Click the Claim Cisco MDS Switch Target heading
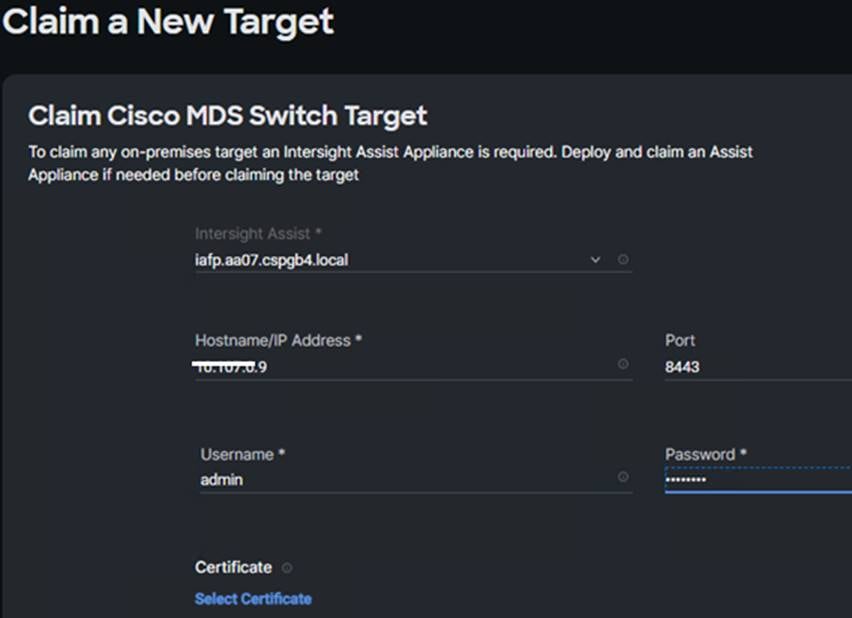Viewport: 852px width, 618px height. coord(228,116)
